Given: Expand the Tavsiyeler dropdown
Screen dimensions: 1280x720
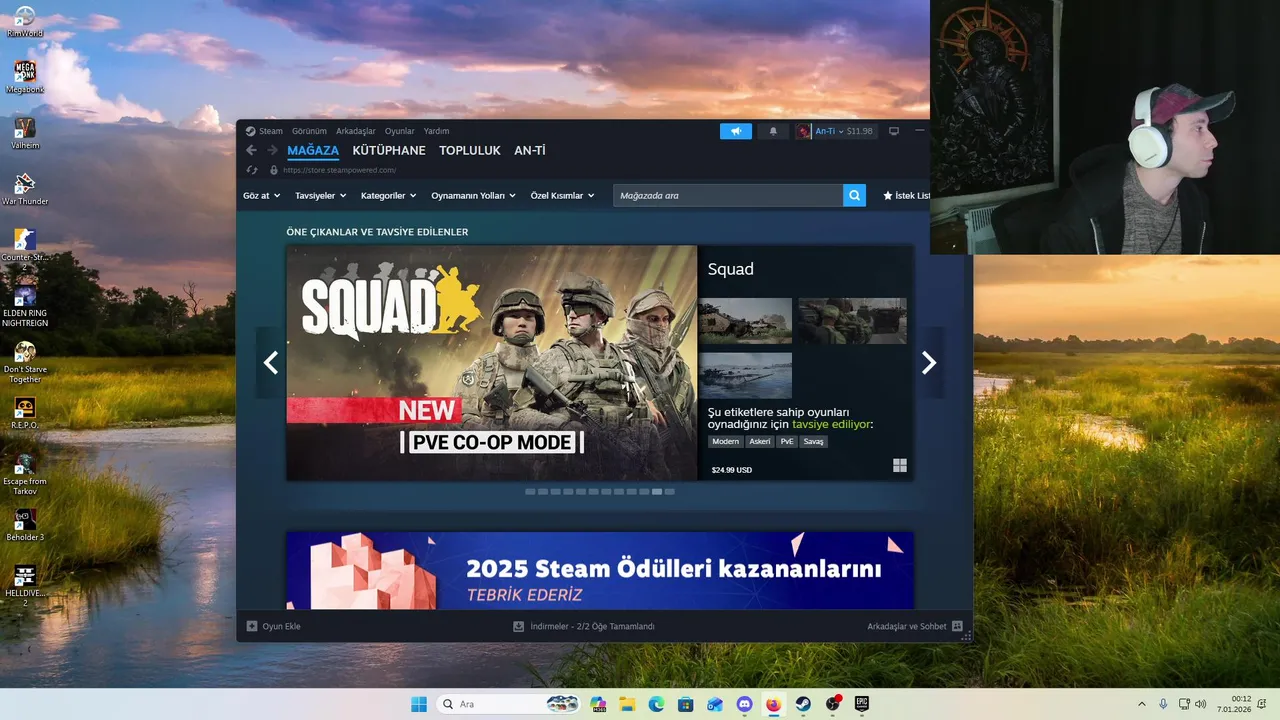Looking at the screenshot, I should click(x=320, y=196).
